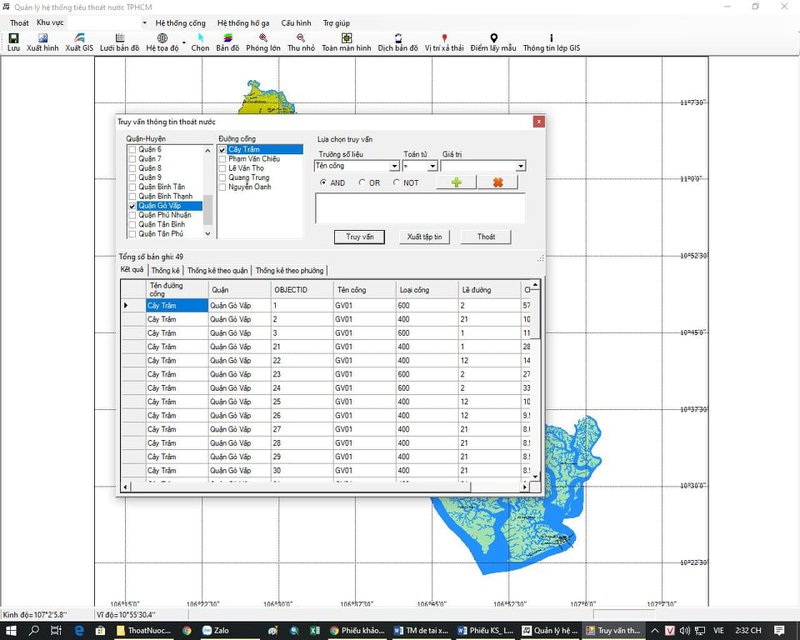Viewport: 800px width, 640px height.
Task: Click the Quận-Huyện list scroll down arrow
Action: click(208, 234)
